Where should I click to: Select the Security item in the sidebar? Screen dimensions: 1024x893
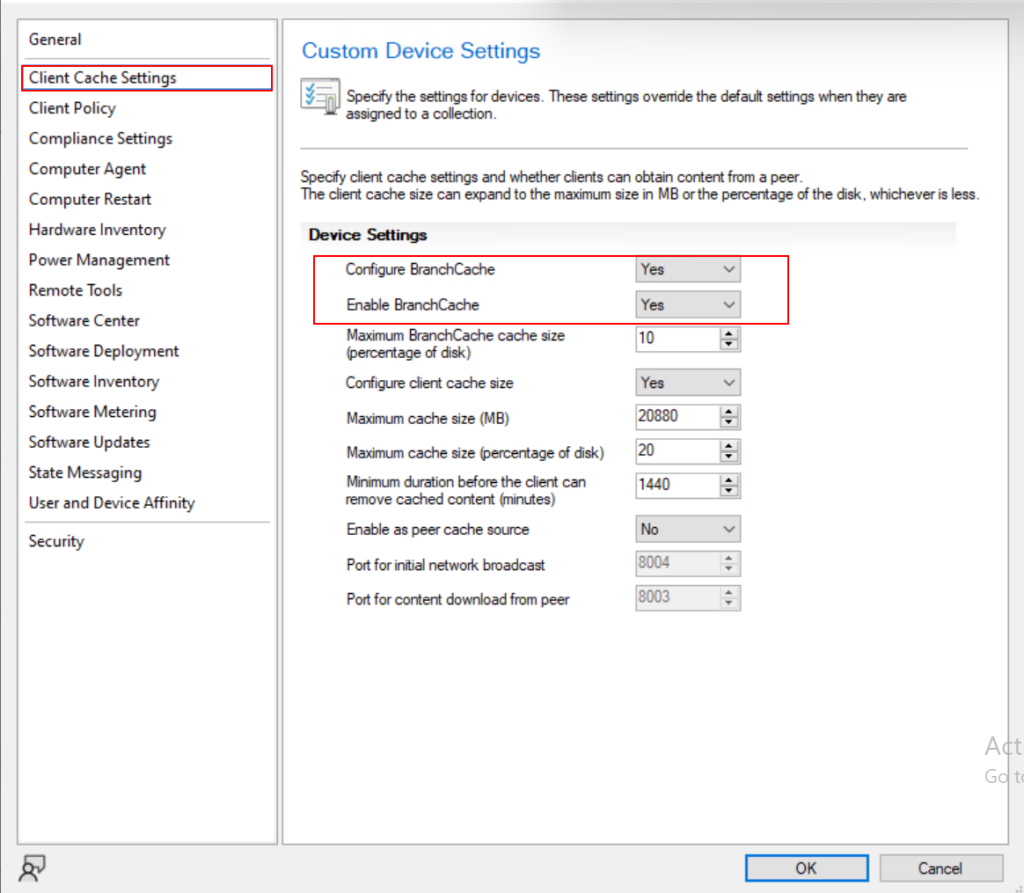(x=56, y=541)
